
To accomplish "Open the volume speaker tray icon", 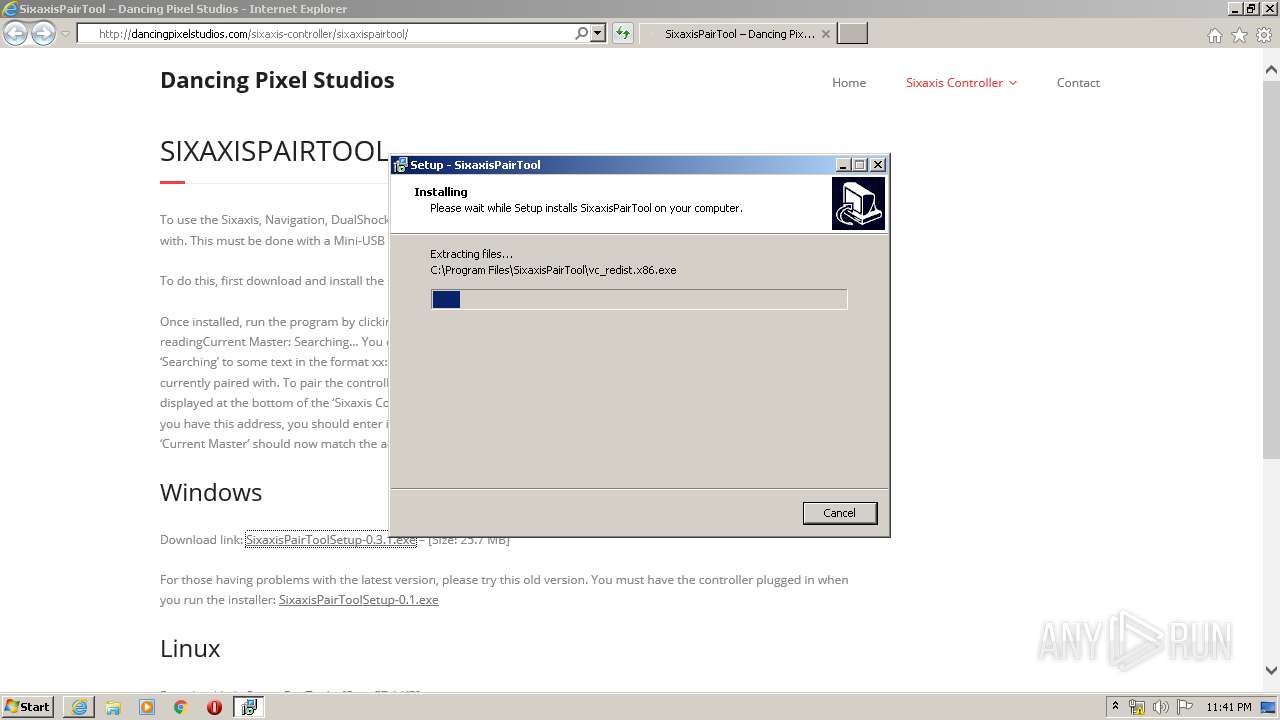I will 1161,707.
